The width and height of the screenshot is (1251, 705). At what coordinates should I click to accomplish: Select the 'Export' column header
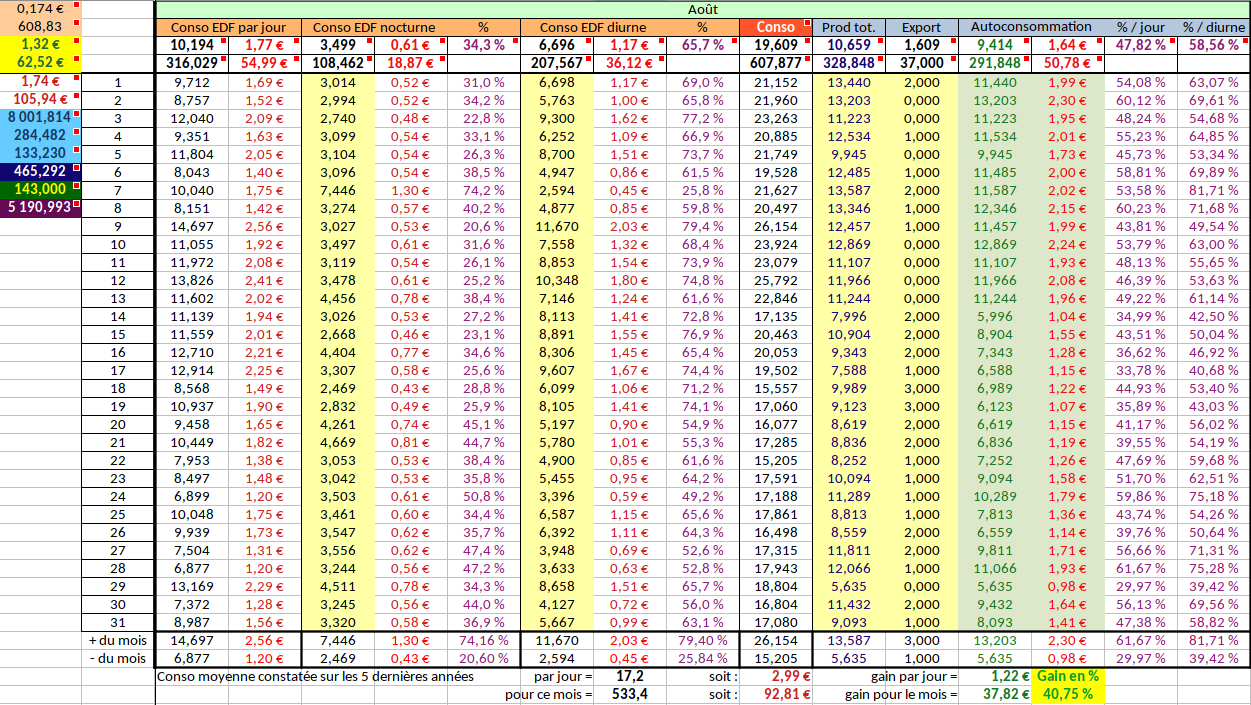click(x=921, y=28)
